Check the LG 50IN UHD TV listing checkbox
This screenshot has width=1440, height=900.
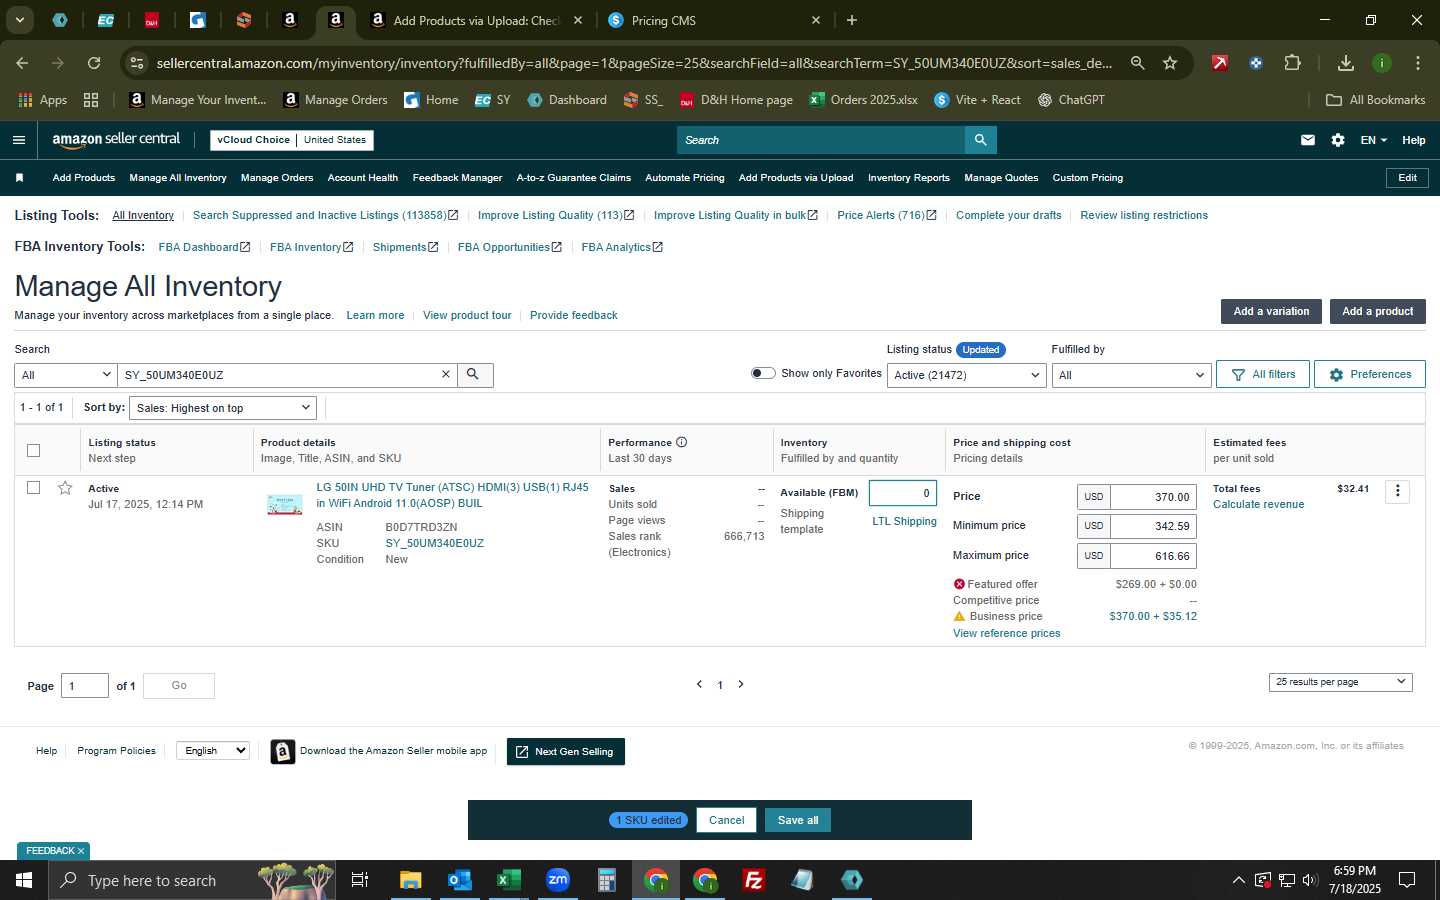coord(33,488)
